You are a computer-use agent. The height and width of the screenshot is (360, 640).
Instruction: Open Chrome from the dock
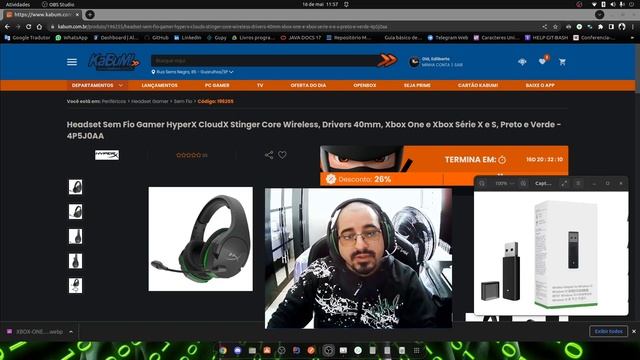[223, 350]
